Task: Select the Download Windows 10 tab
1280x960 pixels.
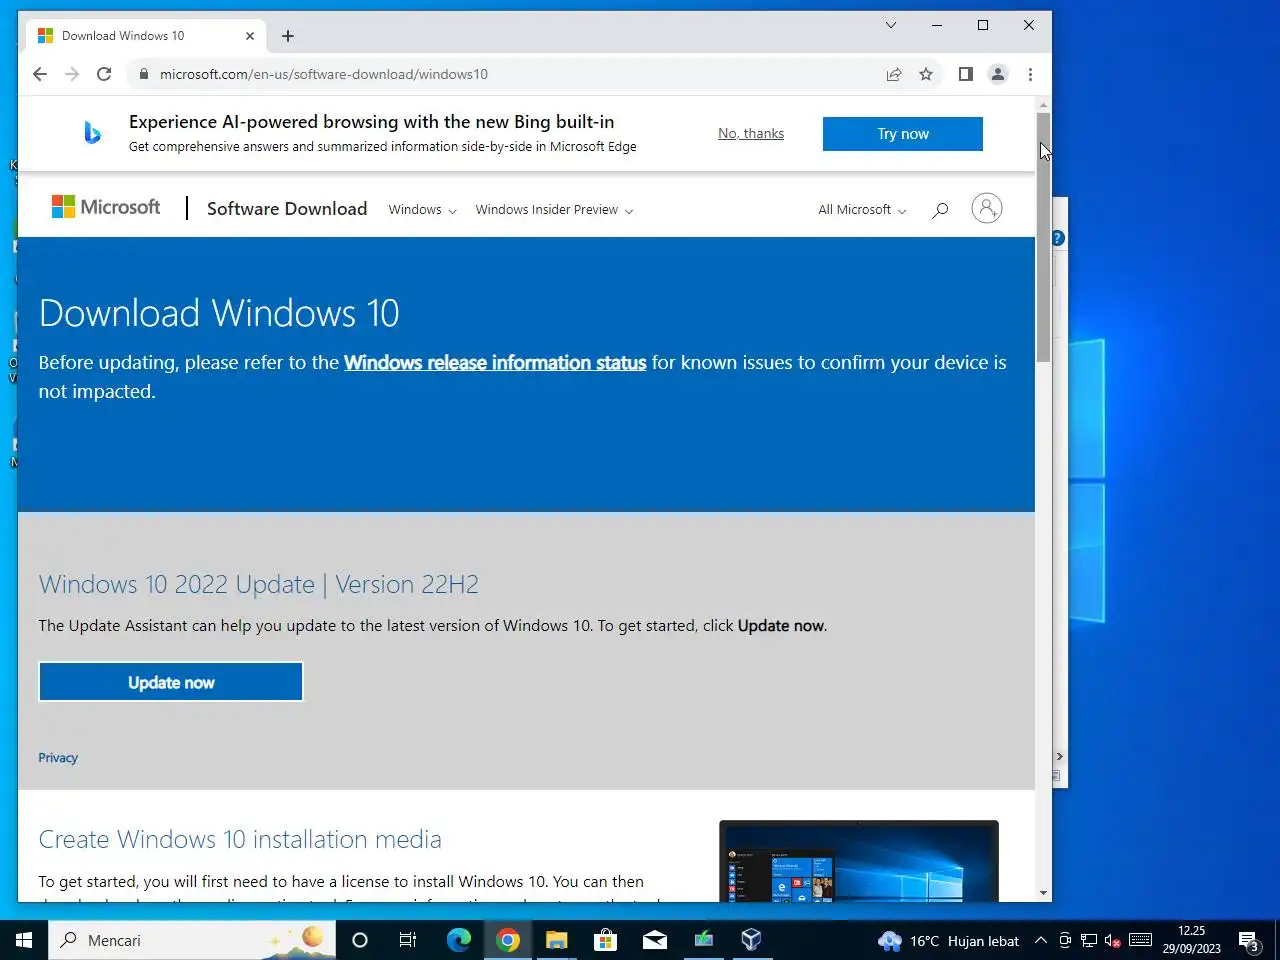Action: coord(146,36)
